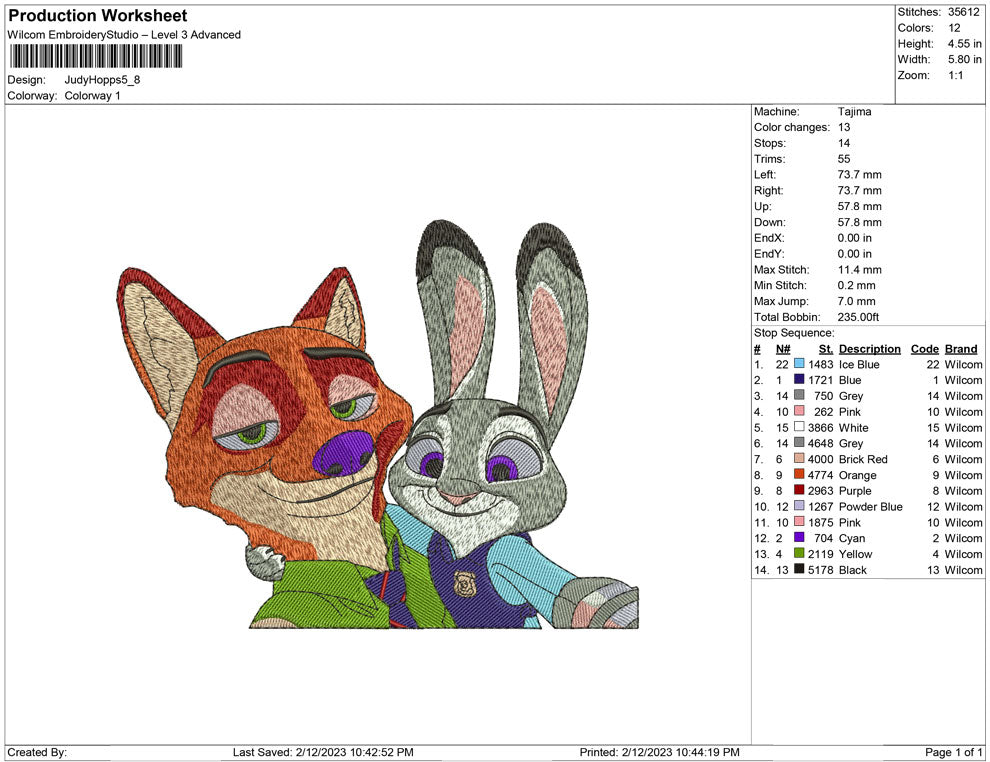Click the Brick Red description text
Screen dimensions: 990x762
tap(863, 459)
